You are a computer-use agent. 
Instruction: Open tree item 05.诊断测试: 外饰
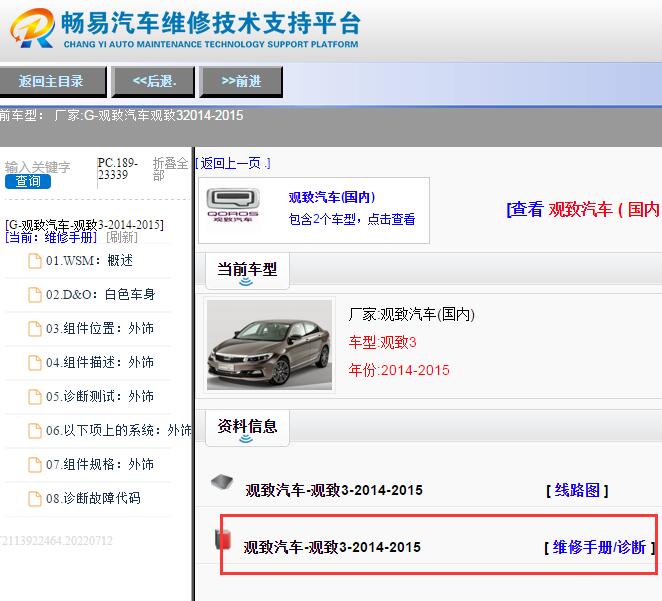100,397
